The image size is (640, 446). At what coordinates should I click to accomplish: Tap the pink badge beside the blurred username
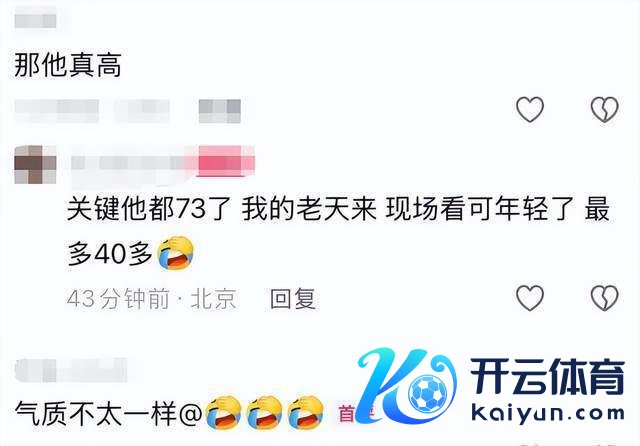tap(226, 162)
